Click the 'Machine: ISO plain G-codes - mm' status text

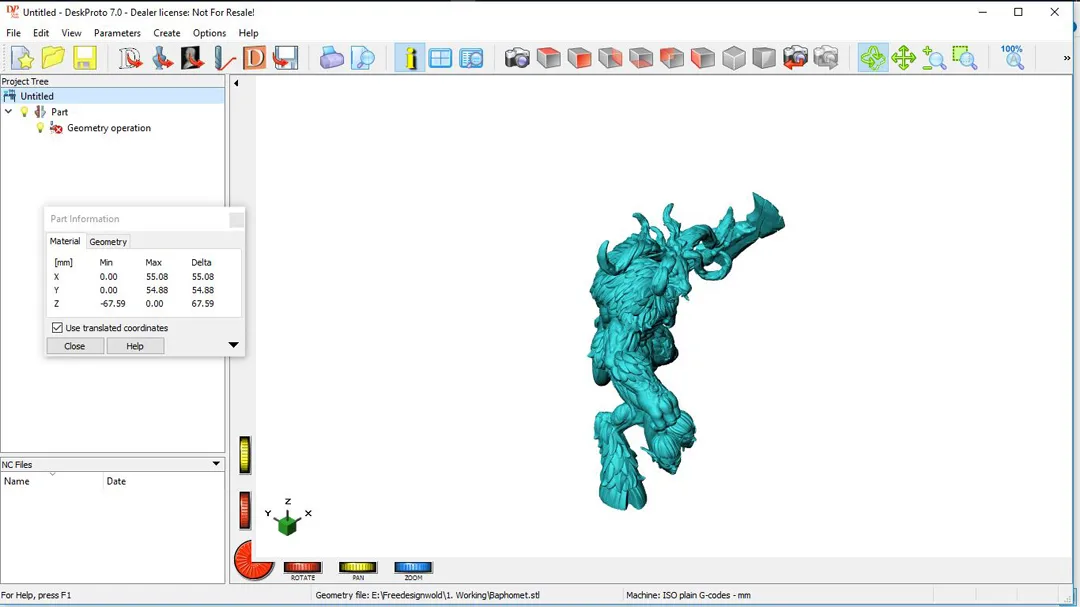(x=688, y=595)
